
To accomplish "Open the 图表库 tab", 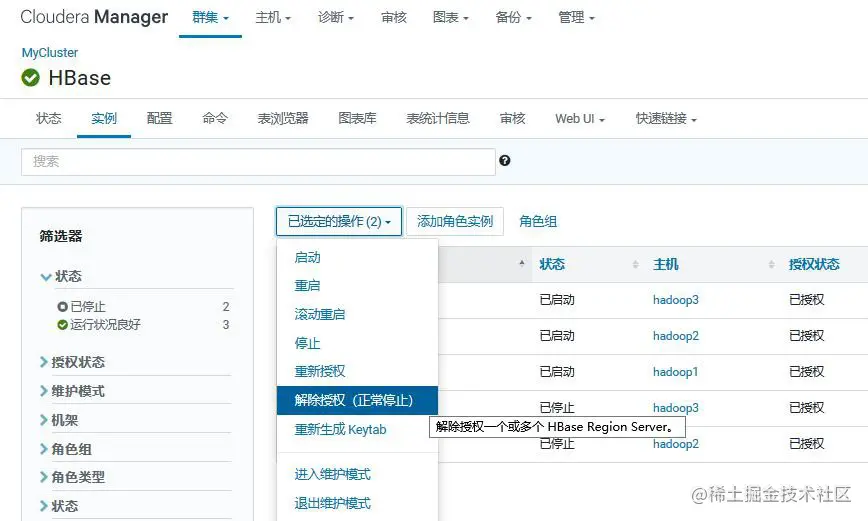I will coord(357,118).
